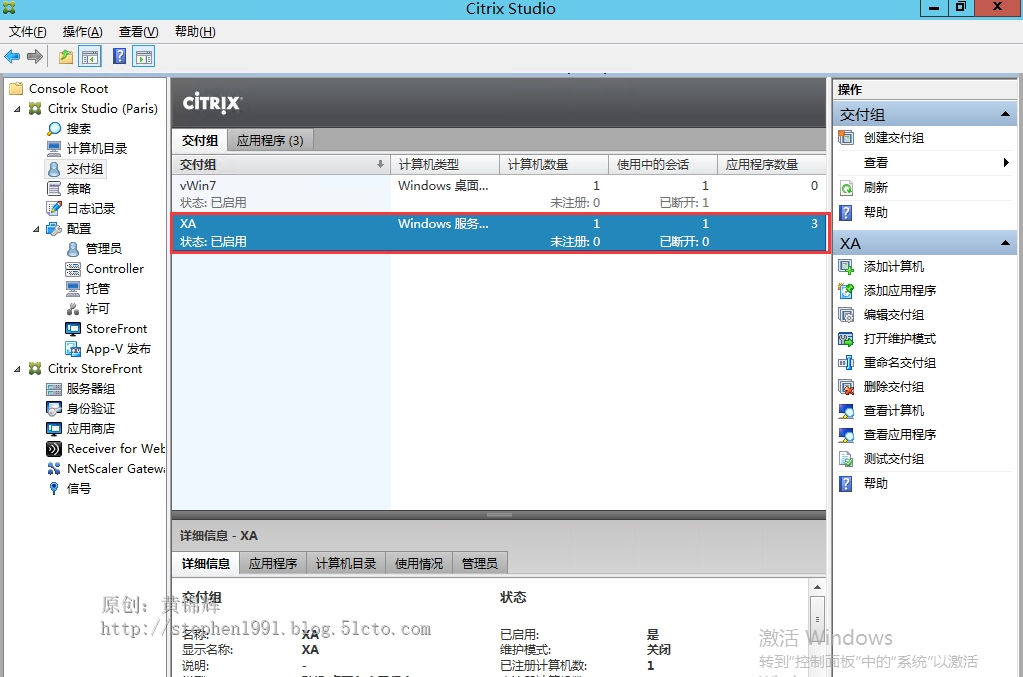Select StoreFront under 配置
Viewport: 1023px width, 677px height.
(116, 329)
